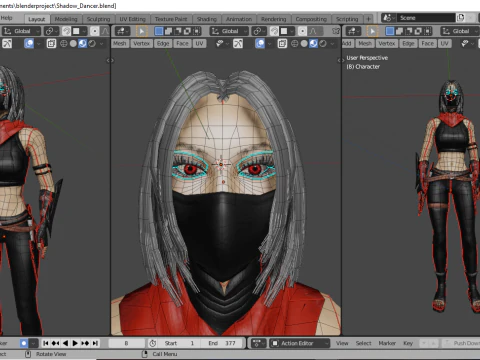The height and width of the screenshot is (360, 480).
Task: Open Add menu in right viewport
Action: [x=347, y=44]
